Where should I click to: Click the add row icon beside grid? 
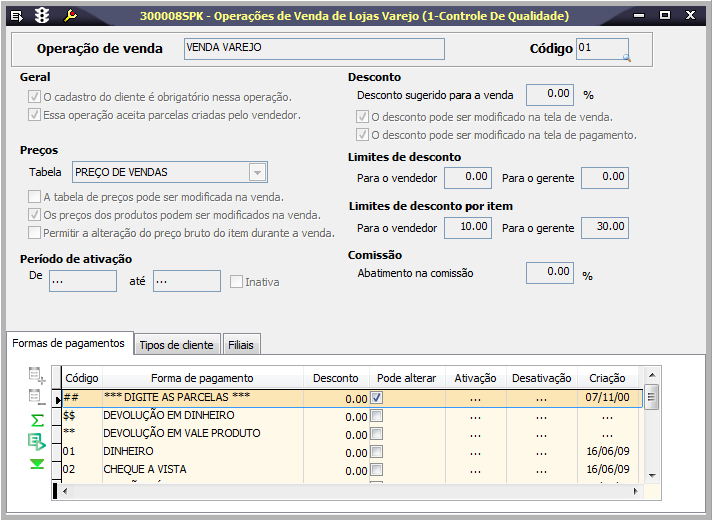[37, 376]
